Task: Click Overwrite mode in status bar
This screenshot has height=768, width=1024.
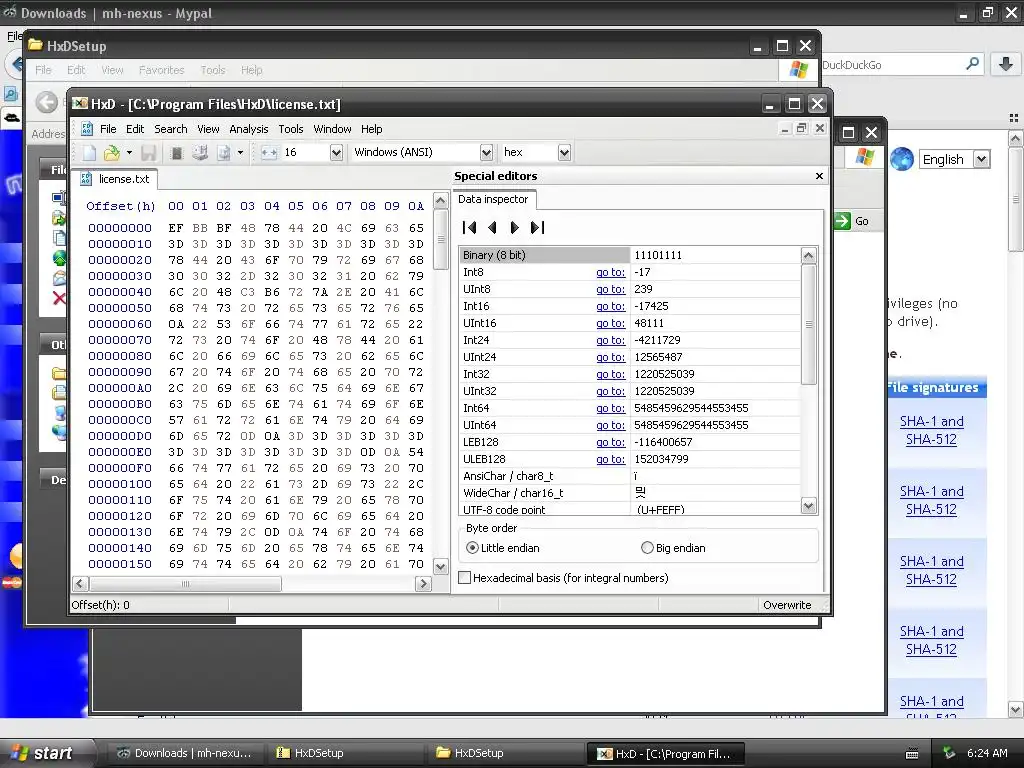Action: point(788,605)
